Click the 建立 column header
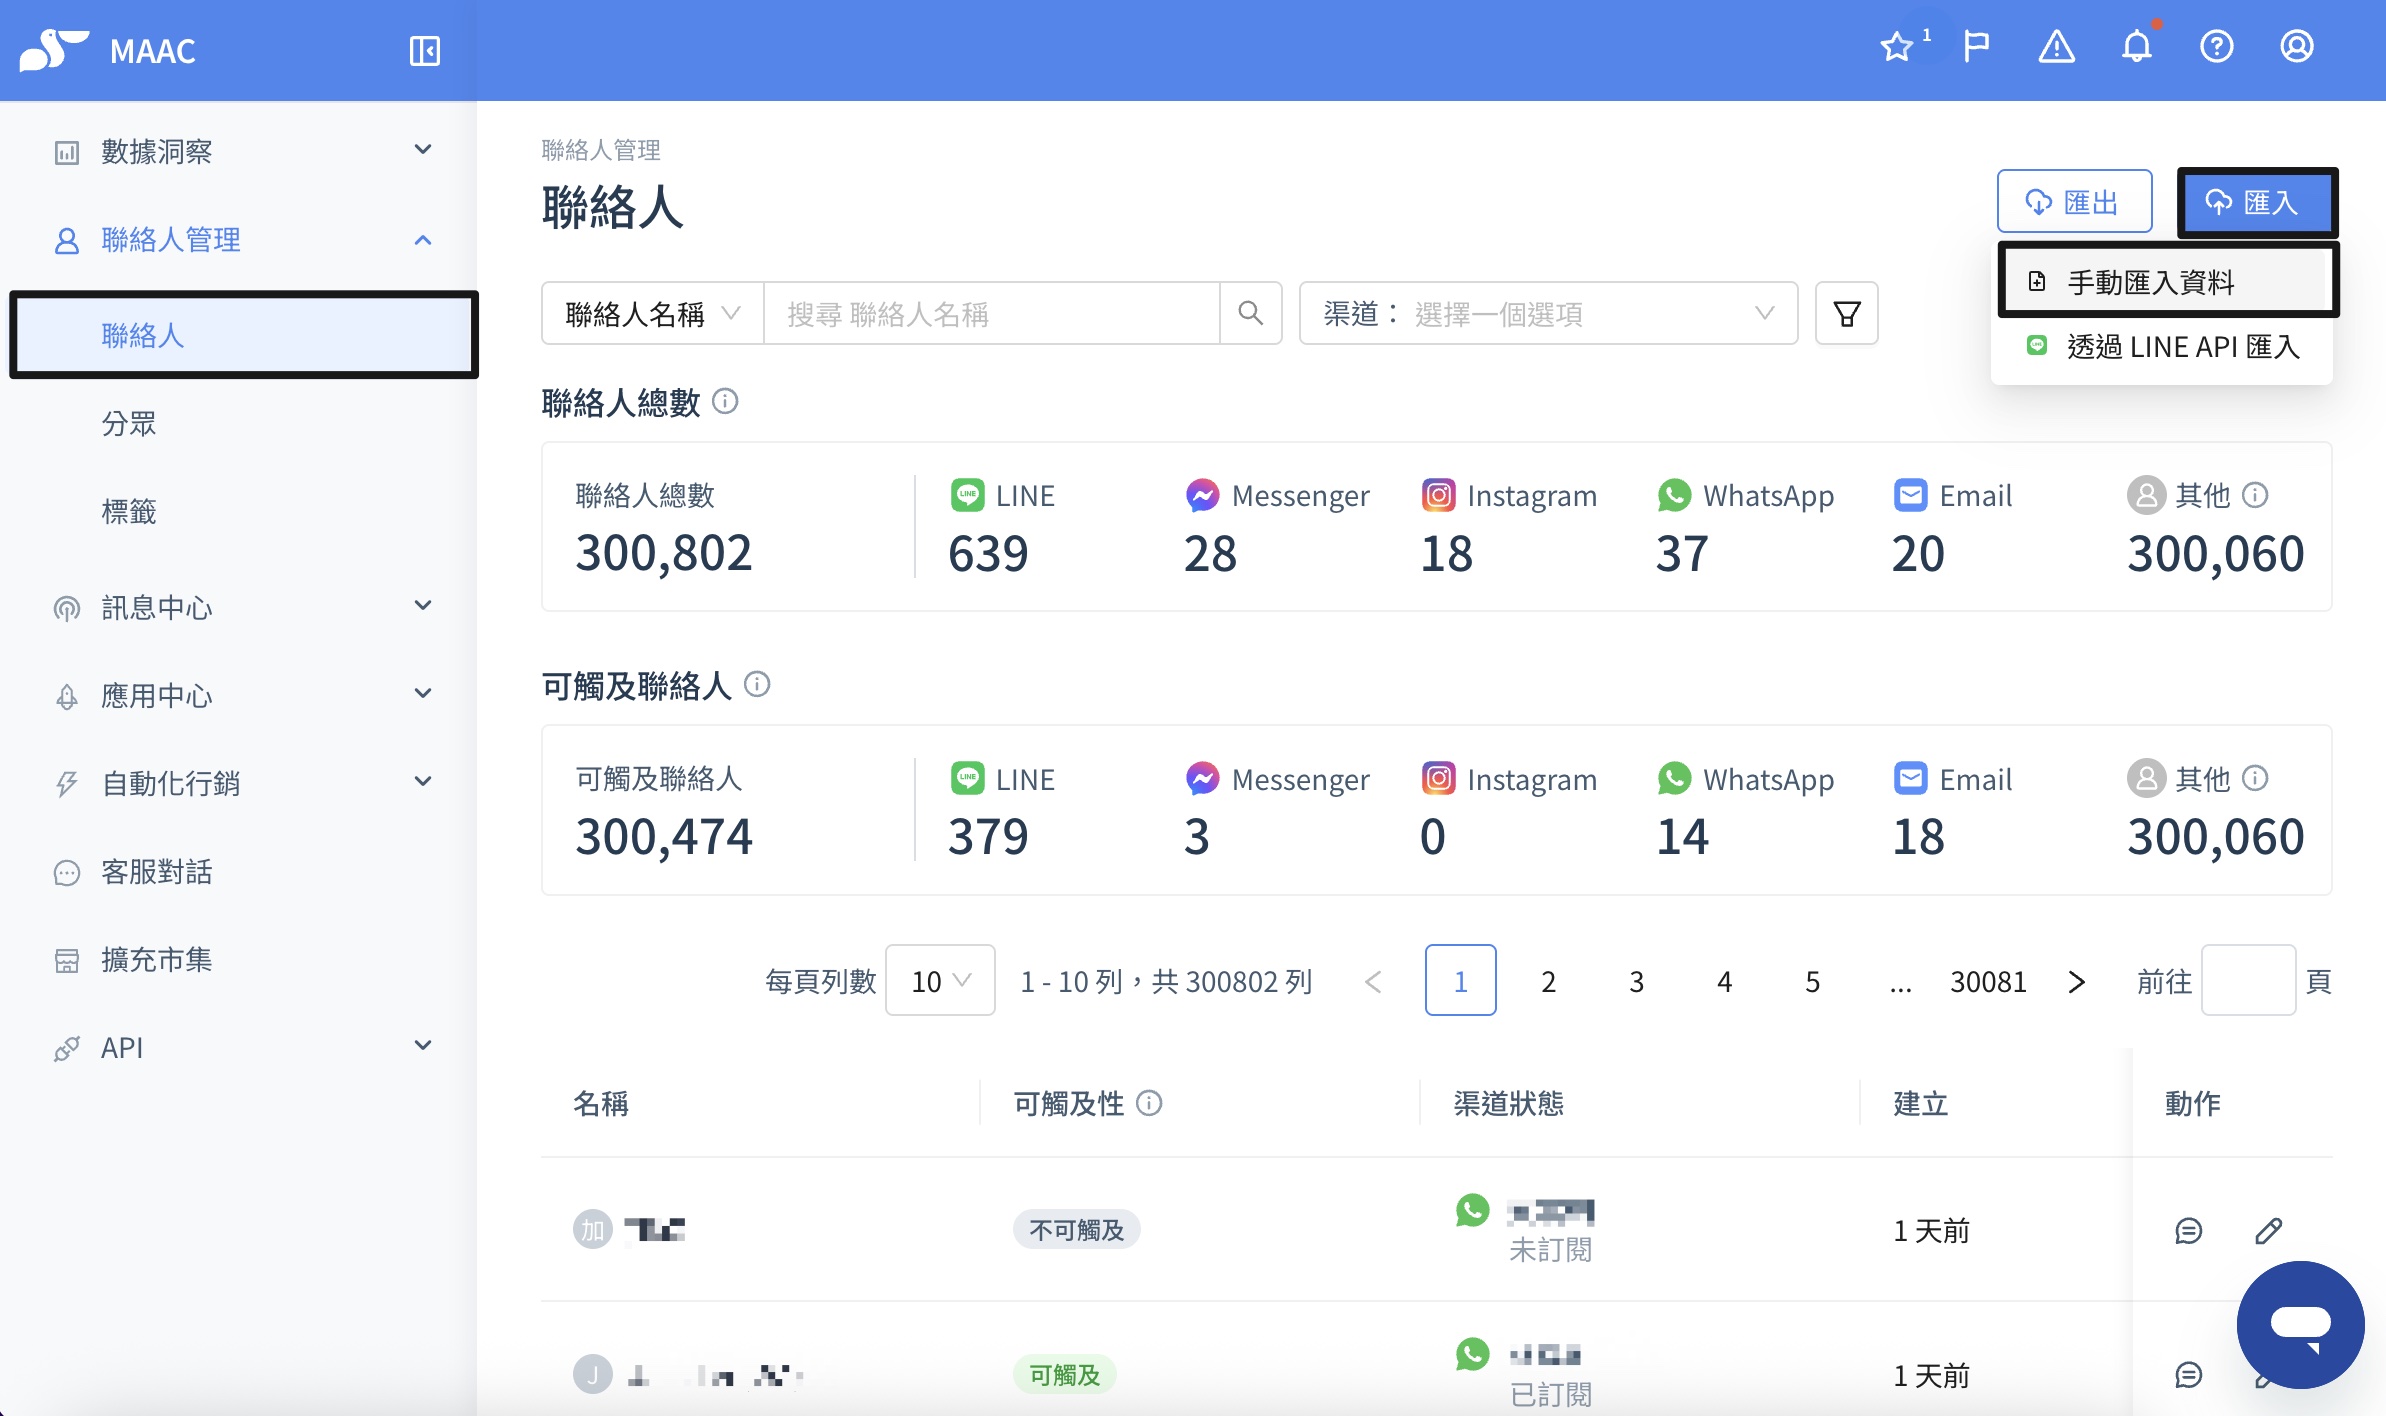This screenshot has height=1416, width=2386. click(1921, 1102)
